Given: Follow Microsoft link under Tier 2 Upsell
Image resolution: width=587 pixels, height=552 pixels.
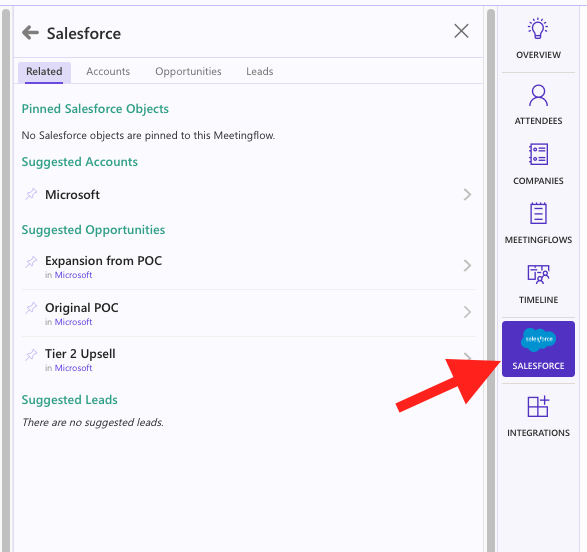Looking at the screenshot, I should click(x=73, y=368).
